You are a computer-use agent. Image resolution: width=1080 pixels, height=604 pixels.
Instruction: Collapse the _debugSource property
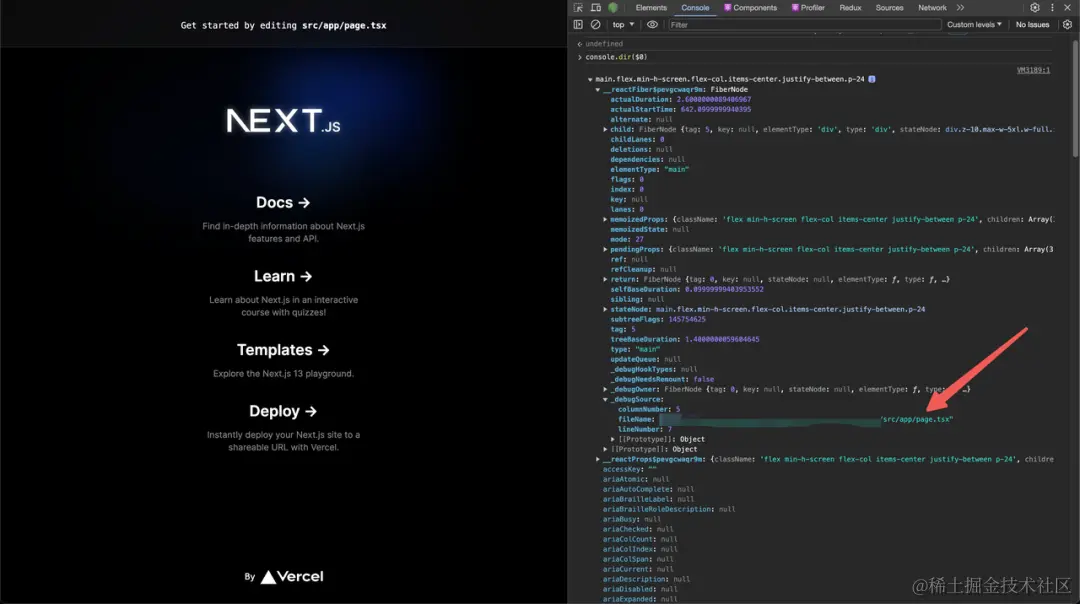point(605,399)
